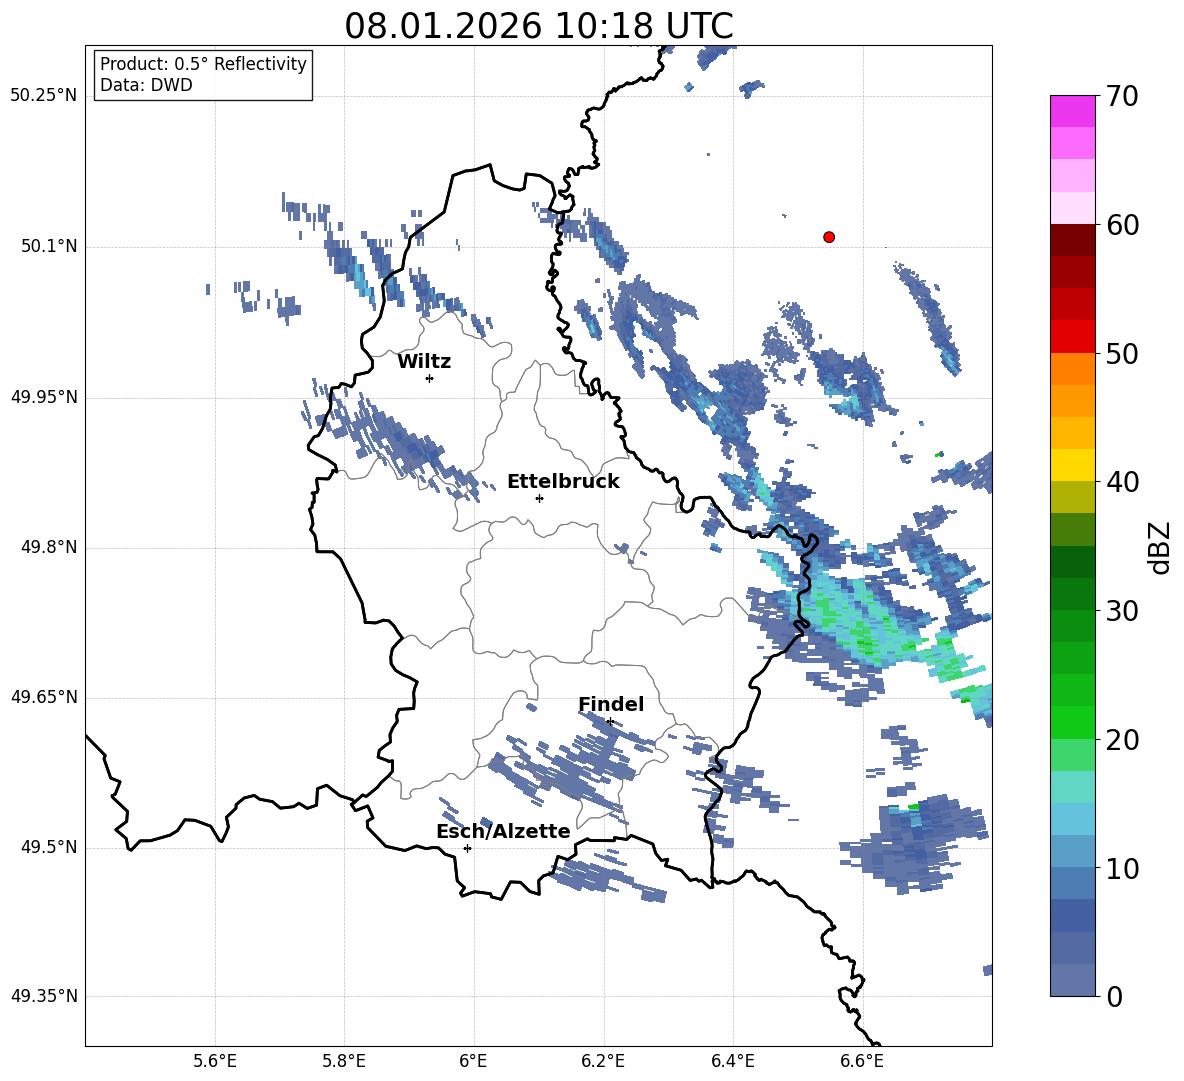Click the Ettelbruck station cross marker
Image resolution: width=1184 pixels, height=1081 pixels.
tap(539, 498)
